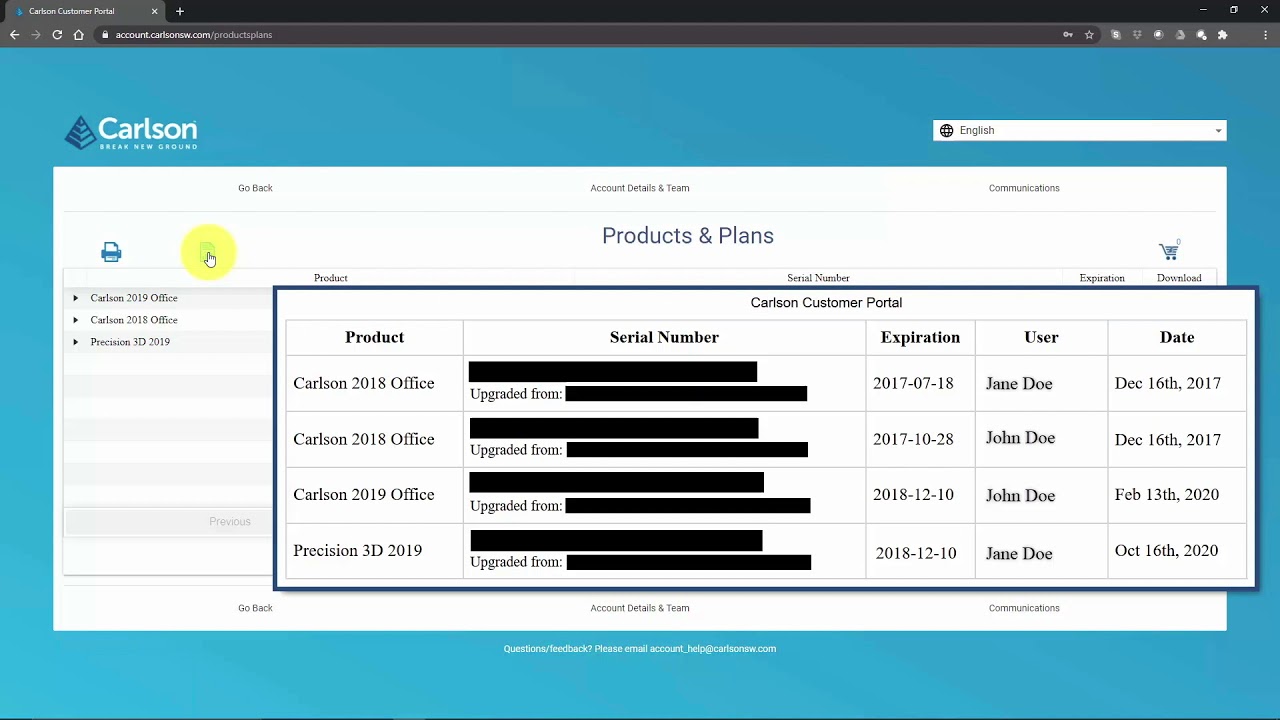
Task: Expand the Precision 3D 2019 row
Action: point(75,342)
